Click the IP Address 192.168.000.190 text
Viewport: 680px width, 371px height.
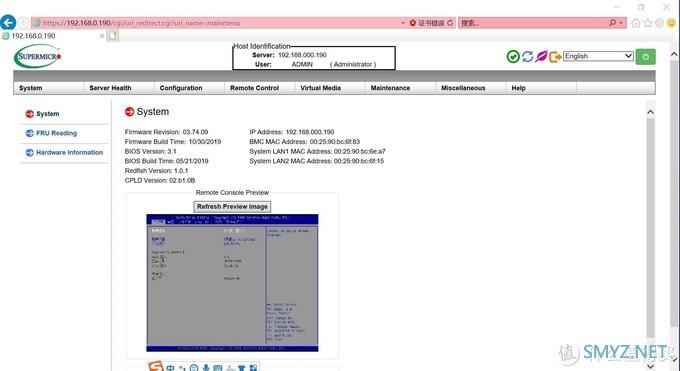(291, 132)
